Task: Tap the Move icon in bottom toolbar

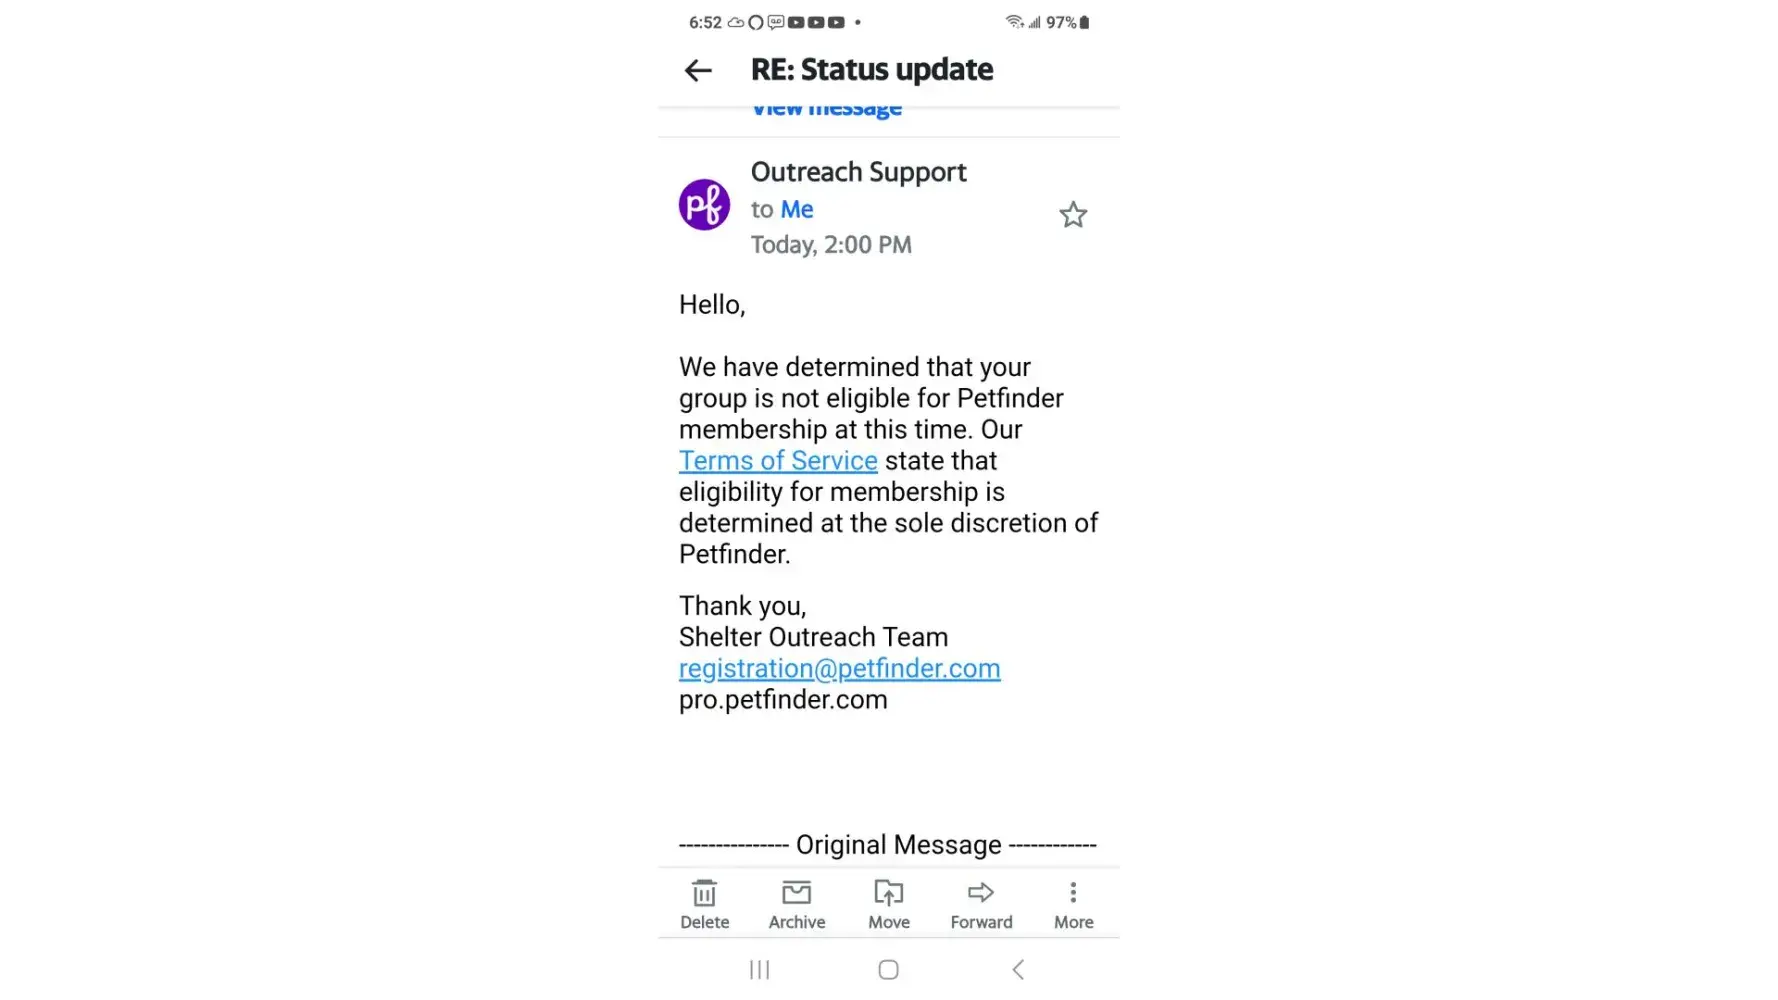Action: pos(889,903)
